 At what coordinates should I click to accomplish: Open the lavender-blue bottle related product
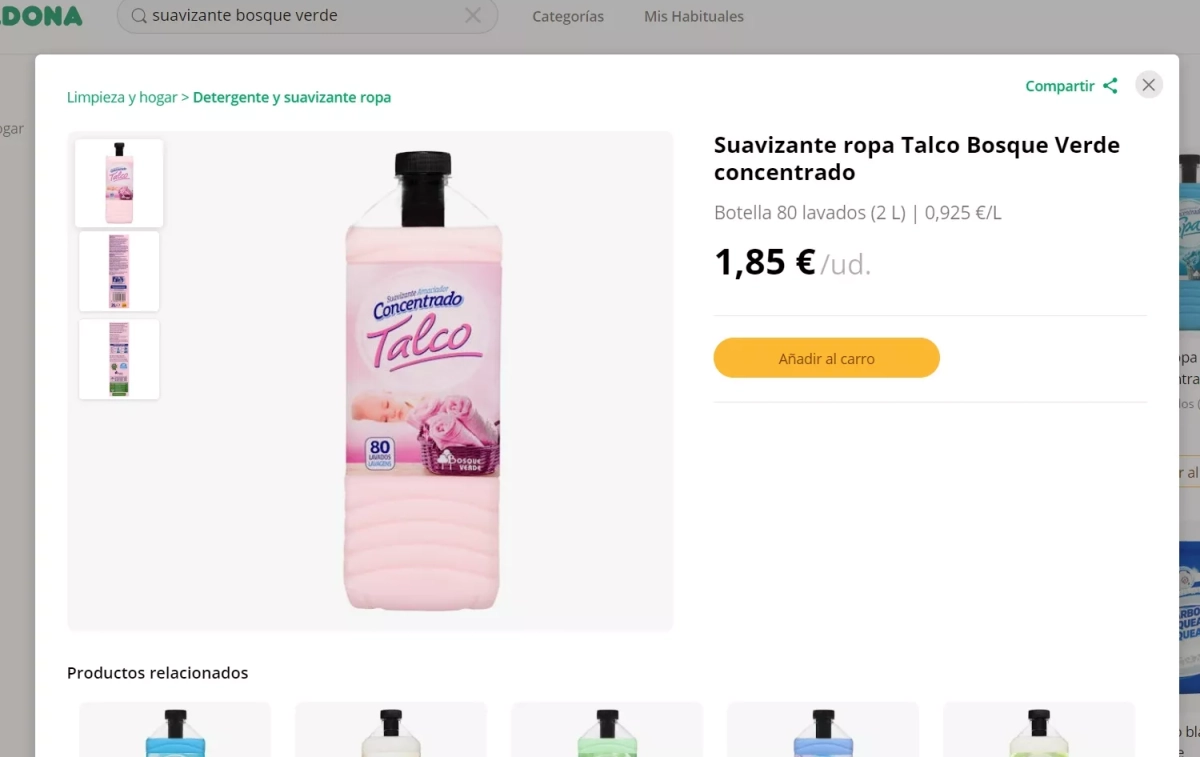[823, 730]
